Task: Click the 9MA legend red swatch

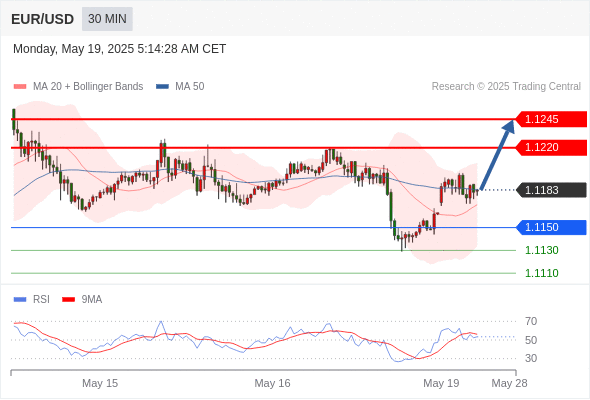Action: click(68, 300)
